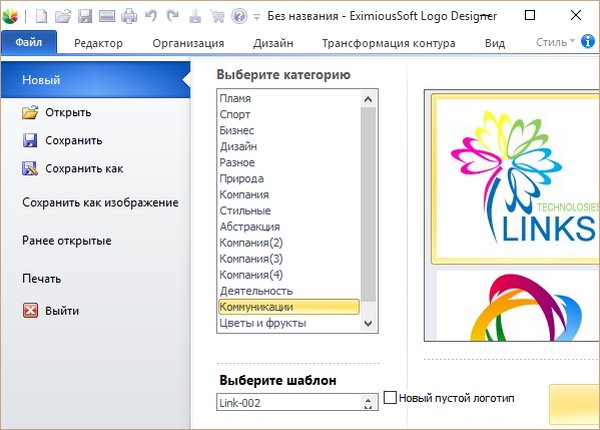Click the category list scroll down arrow
Screen dimensions: 600x430
pos(368,324)
